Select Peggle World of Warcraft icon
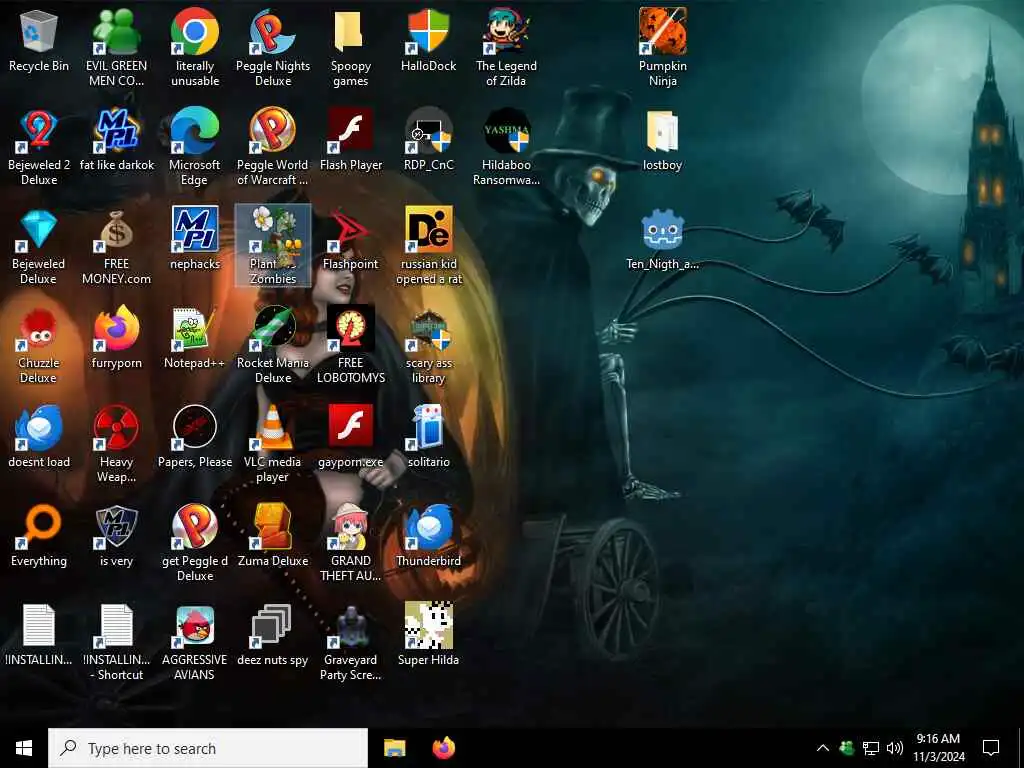The image size is (1024, 768). tap(273, 146)
